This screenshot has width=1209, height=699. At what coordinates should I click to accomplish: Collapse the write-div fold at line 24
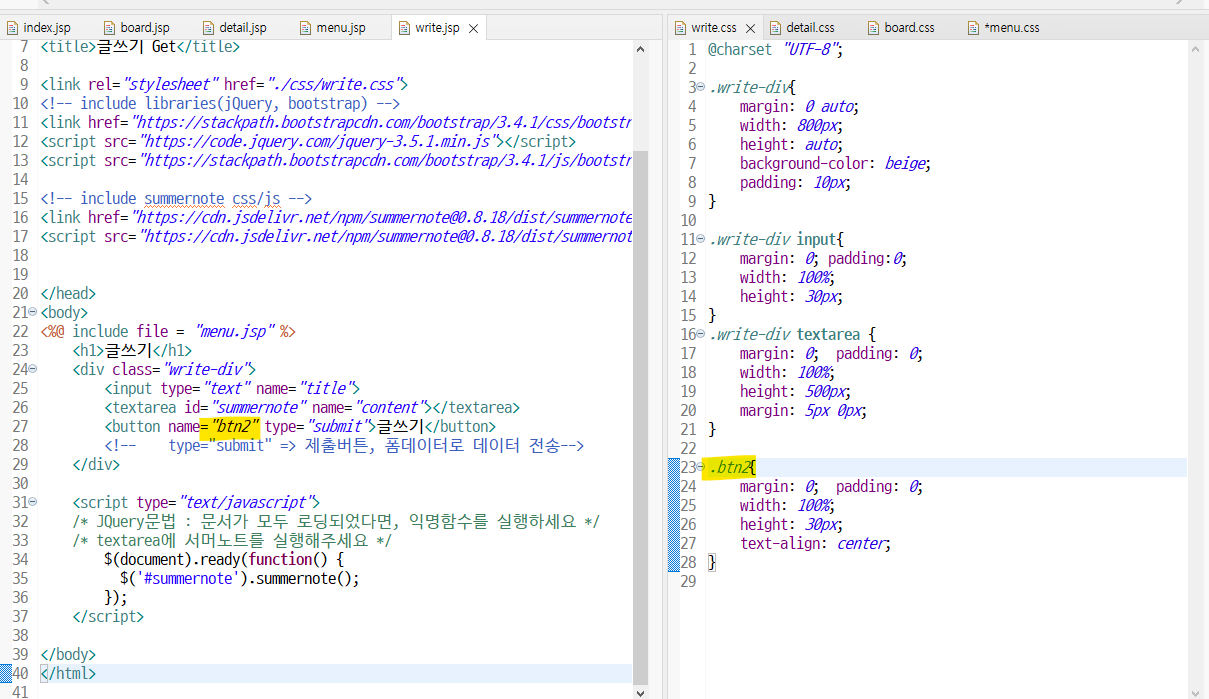point(33,369)
